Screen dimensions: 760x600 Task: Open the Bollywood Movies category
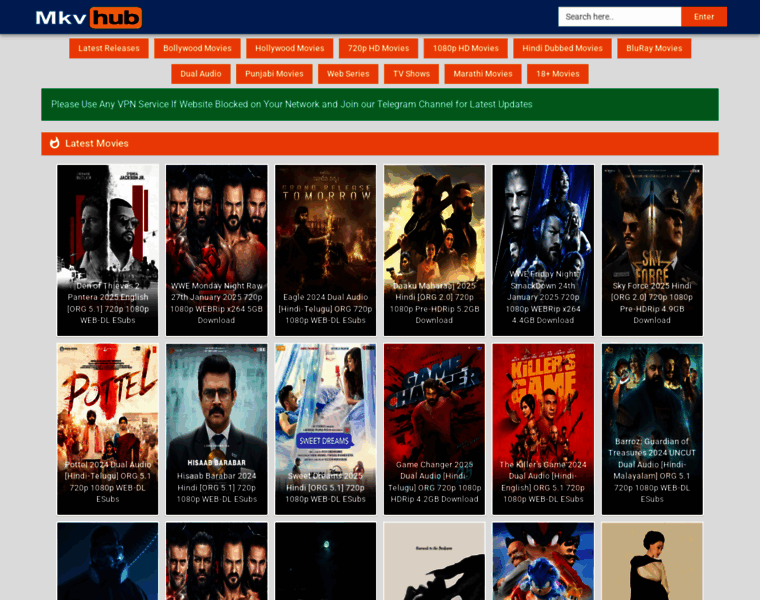coord(197,48)
